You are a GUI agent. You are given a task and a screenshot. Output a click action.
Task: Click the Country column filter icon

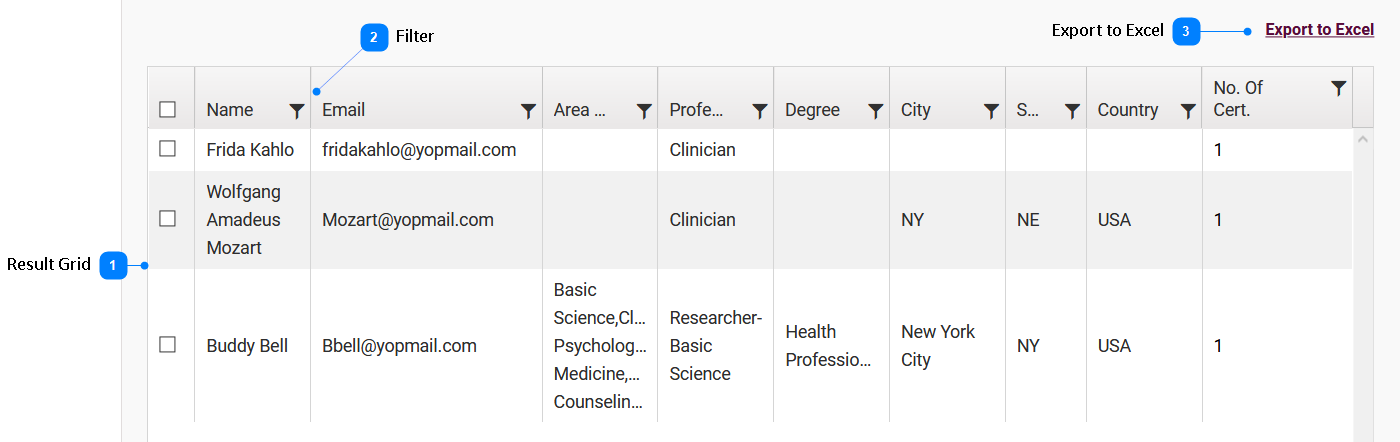(1188, 111)
